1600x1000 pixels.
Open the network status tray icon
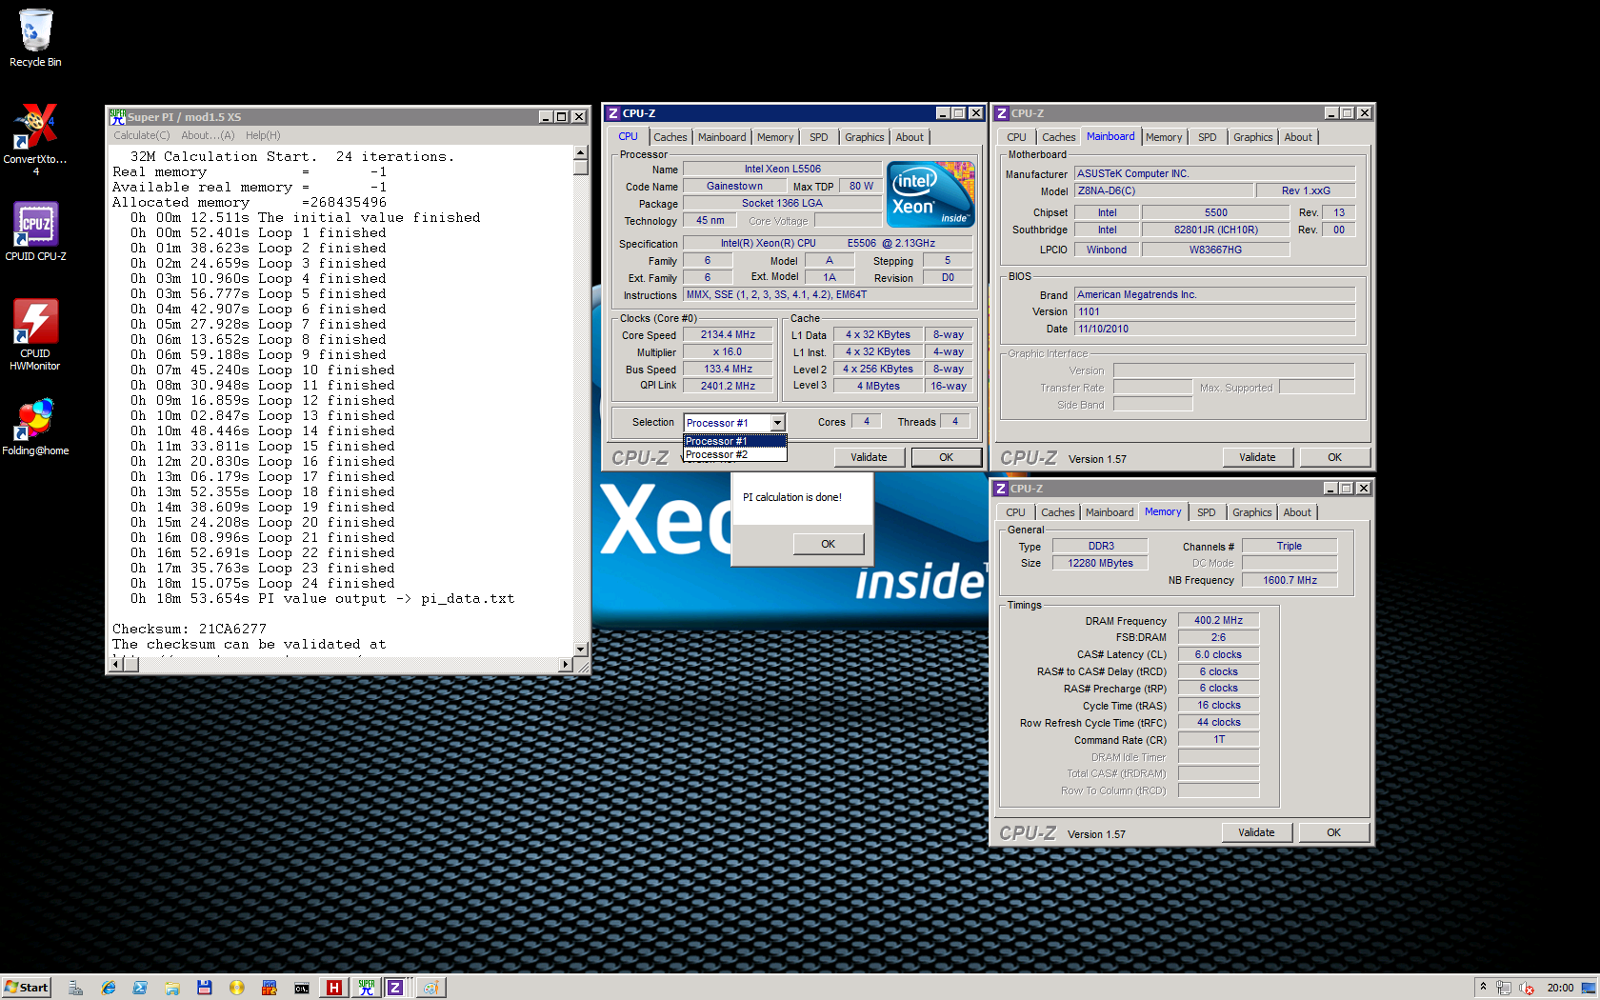1503,988
